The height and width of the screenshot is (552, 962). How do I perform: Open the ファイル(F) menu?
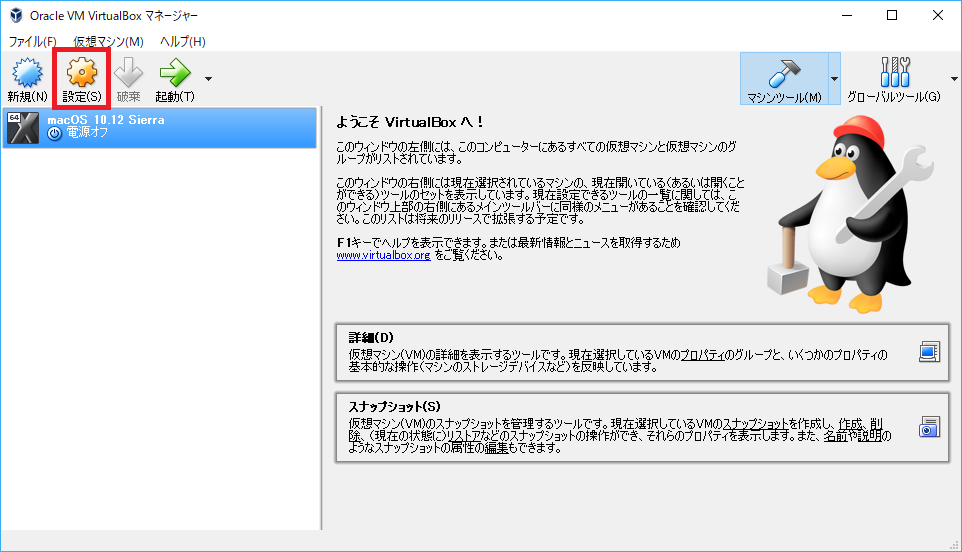[x=32, y=41]
